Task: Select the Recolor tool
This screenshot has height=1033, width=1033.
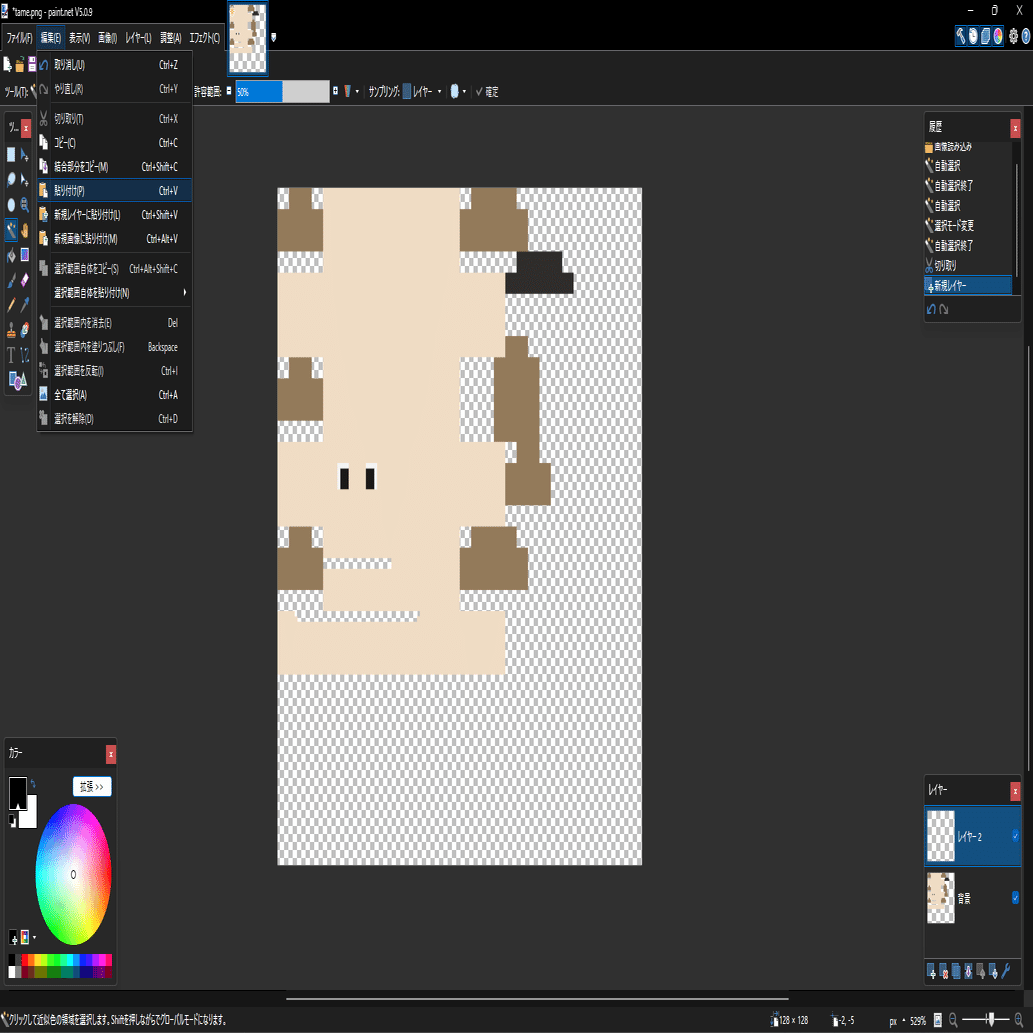Action: 25,330
